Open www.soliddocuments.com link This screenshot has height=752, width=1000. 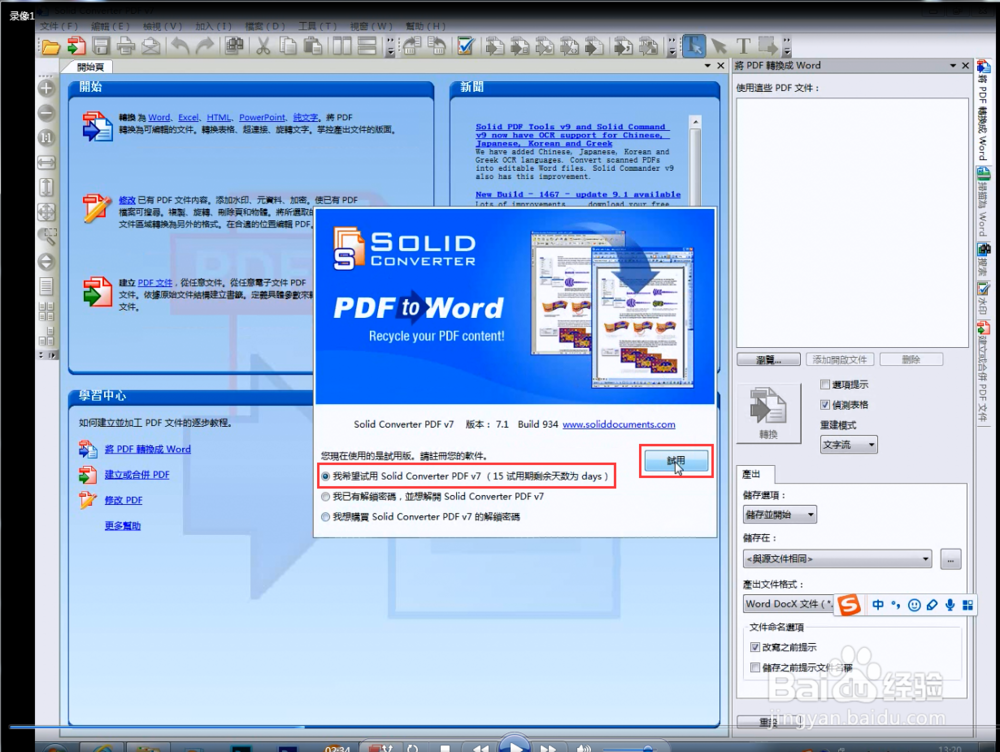(x=619, y=425)
